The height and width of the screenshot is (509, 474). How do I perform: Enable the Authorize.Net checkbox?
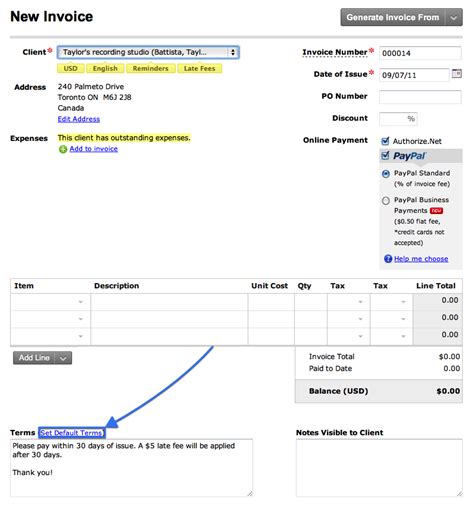[x=385, y=141]
